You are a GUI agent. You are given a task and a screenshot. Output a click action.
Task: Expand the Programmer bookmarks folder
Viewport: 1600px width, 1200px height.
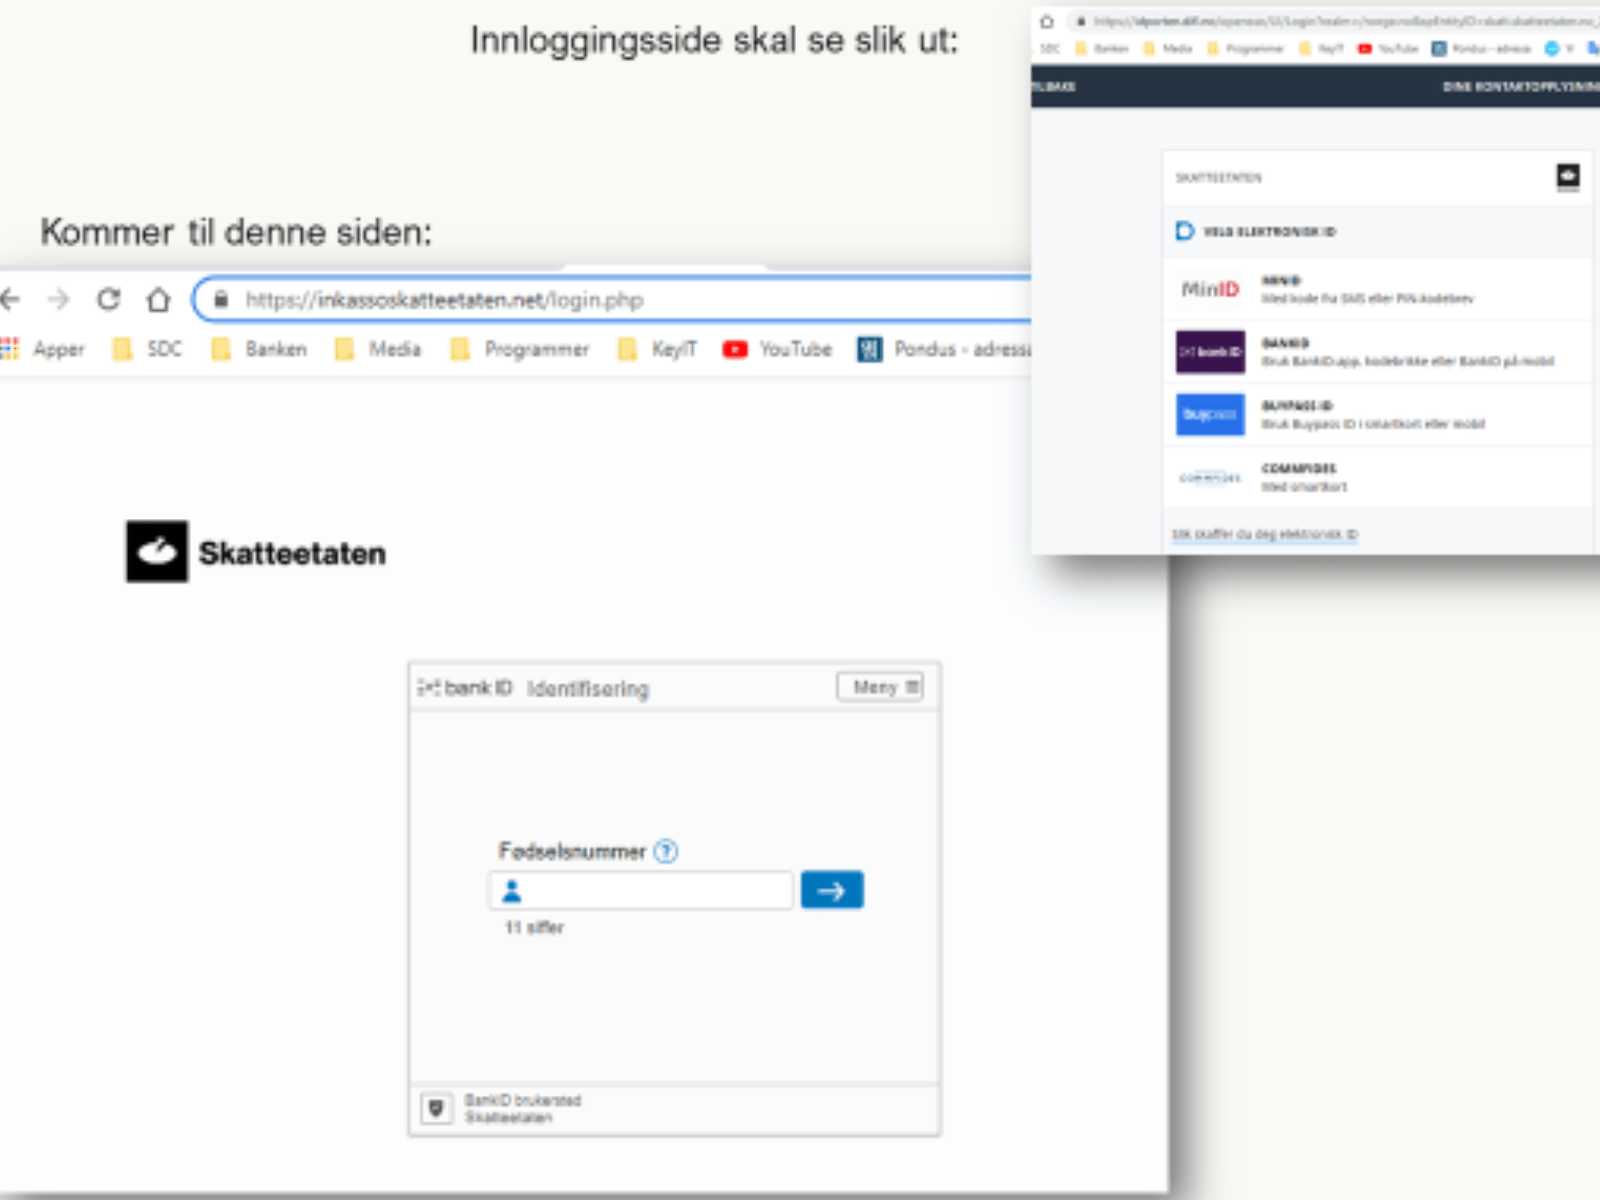[536, 349]
